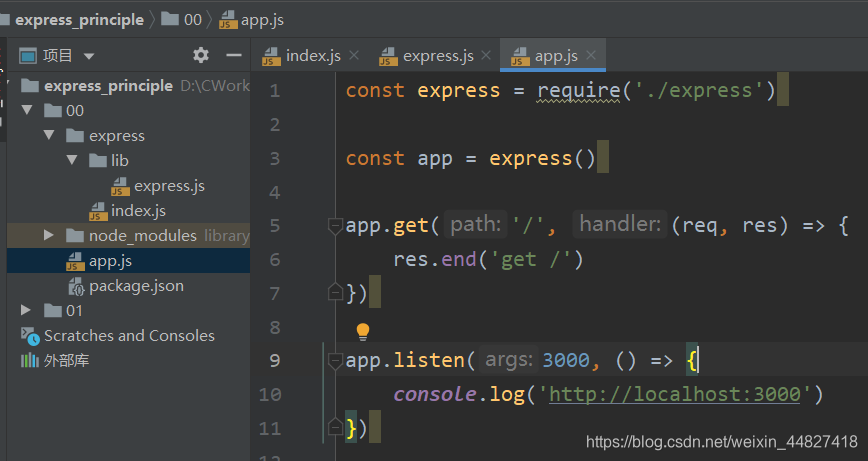The width and height of the screenshot is (868, 461).
Task: Click the Scratches and Consoles icon
Action: pos(30,336)
